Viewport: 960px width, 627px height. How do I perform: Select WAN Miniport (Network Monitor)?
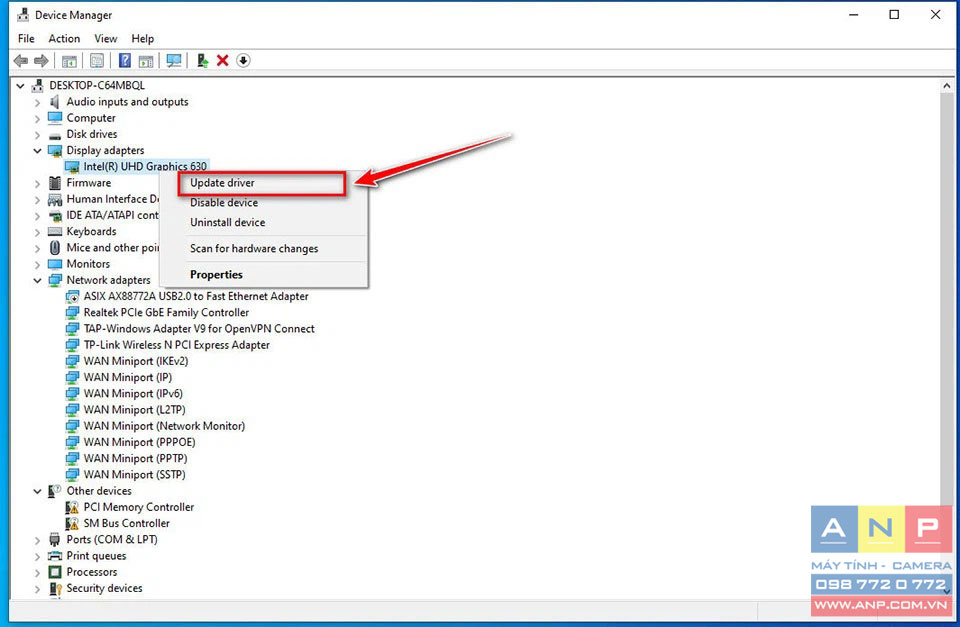tap(164, 426)
